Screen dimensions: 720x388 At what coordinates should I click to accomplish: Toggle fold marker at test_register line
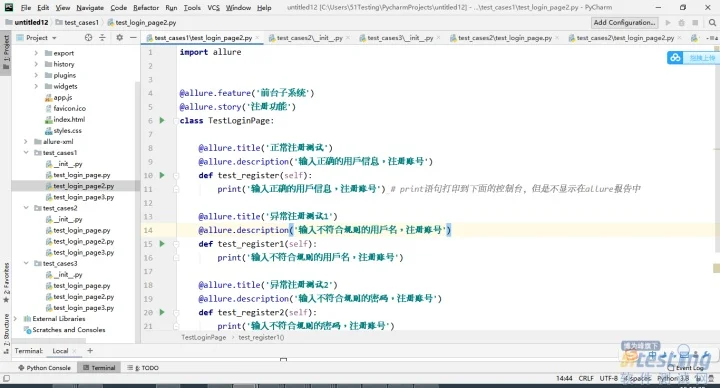(176, 175)
